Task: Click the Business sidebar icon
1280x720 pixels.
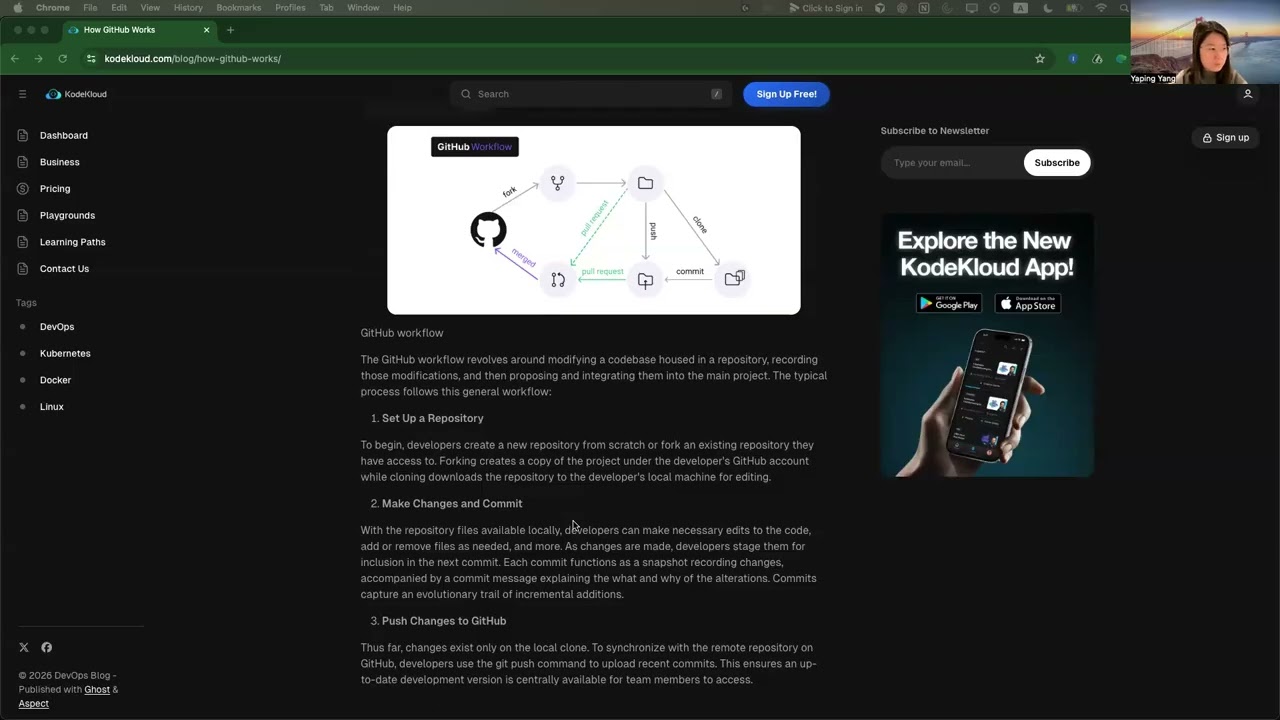Action: coord(23,162)
